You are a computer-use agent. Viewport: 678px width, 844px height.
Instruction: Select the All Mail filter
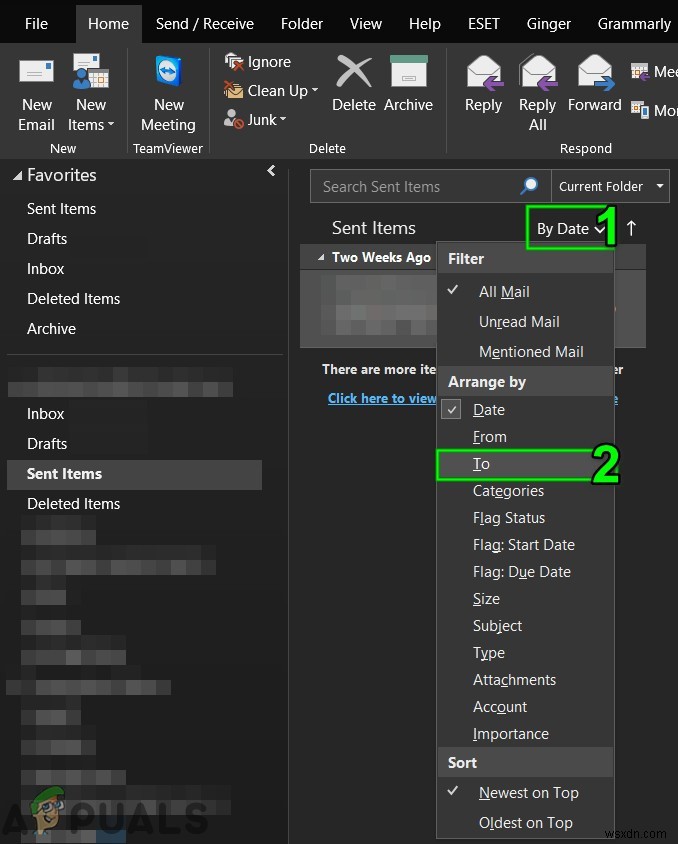525,292
